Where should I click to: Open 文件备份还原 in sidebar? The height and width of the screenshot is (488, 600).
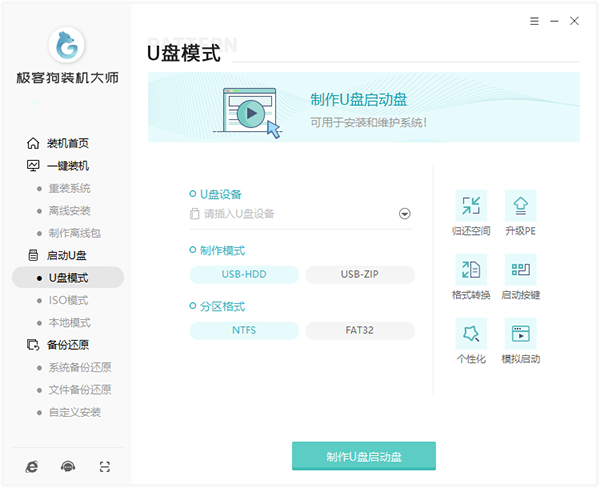pyautogui.click(x=80, y=390)
